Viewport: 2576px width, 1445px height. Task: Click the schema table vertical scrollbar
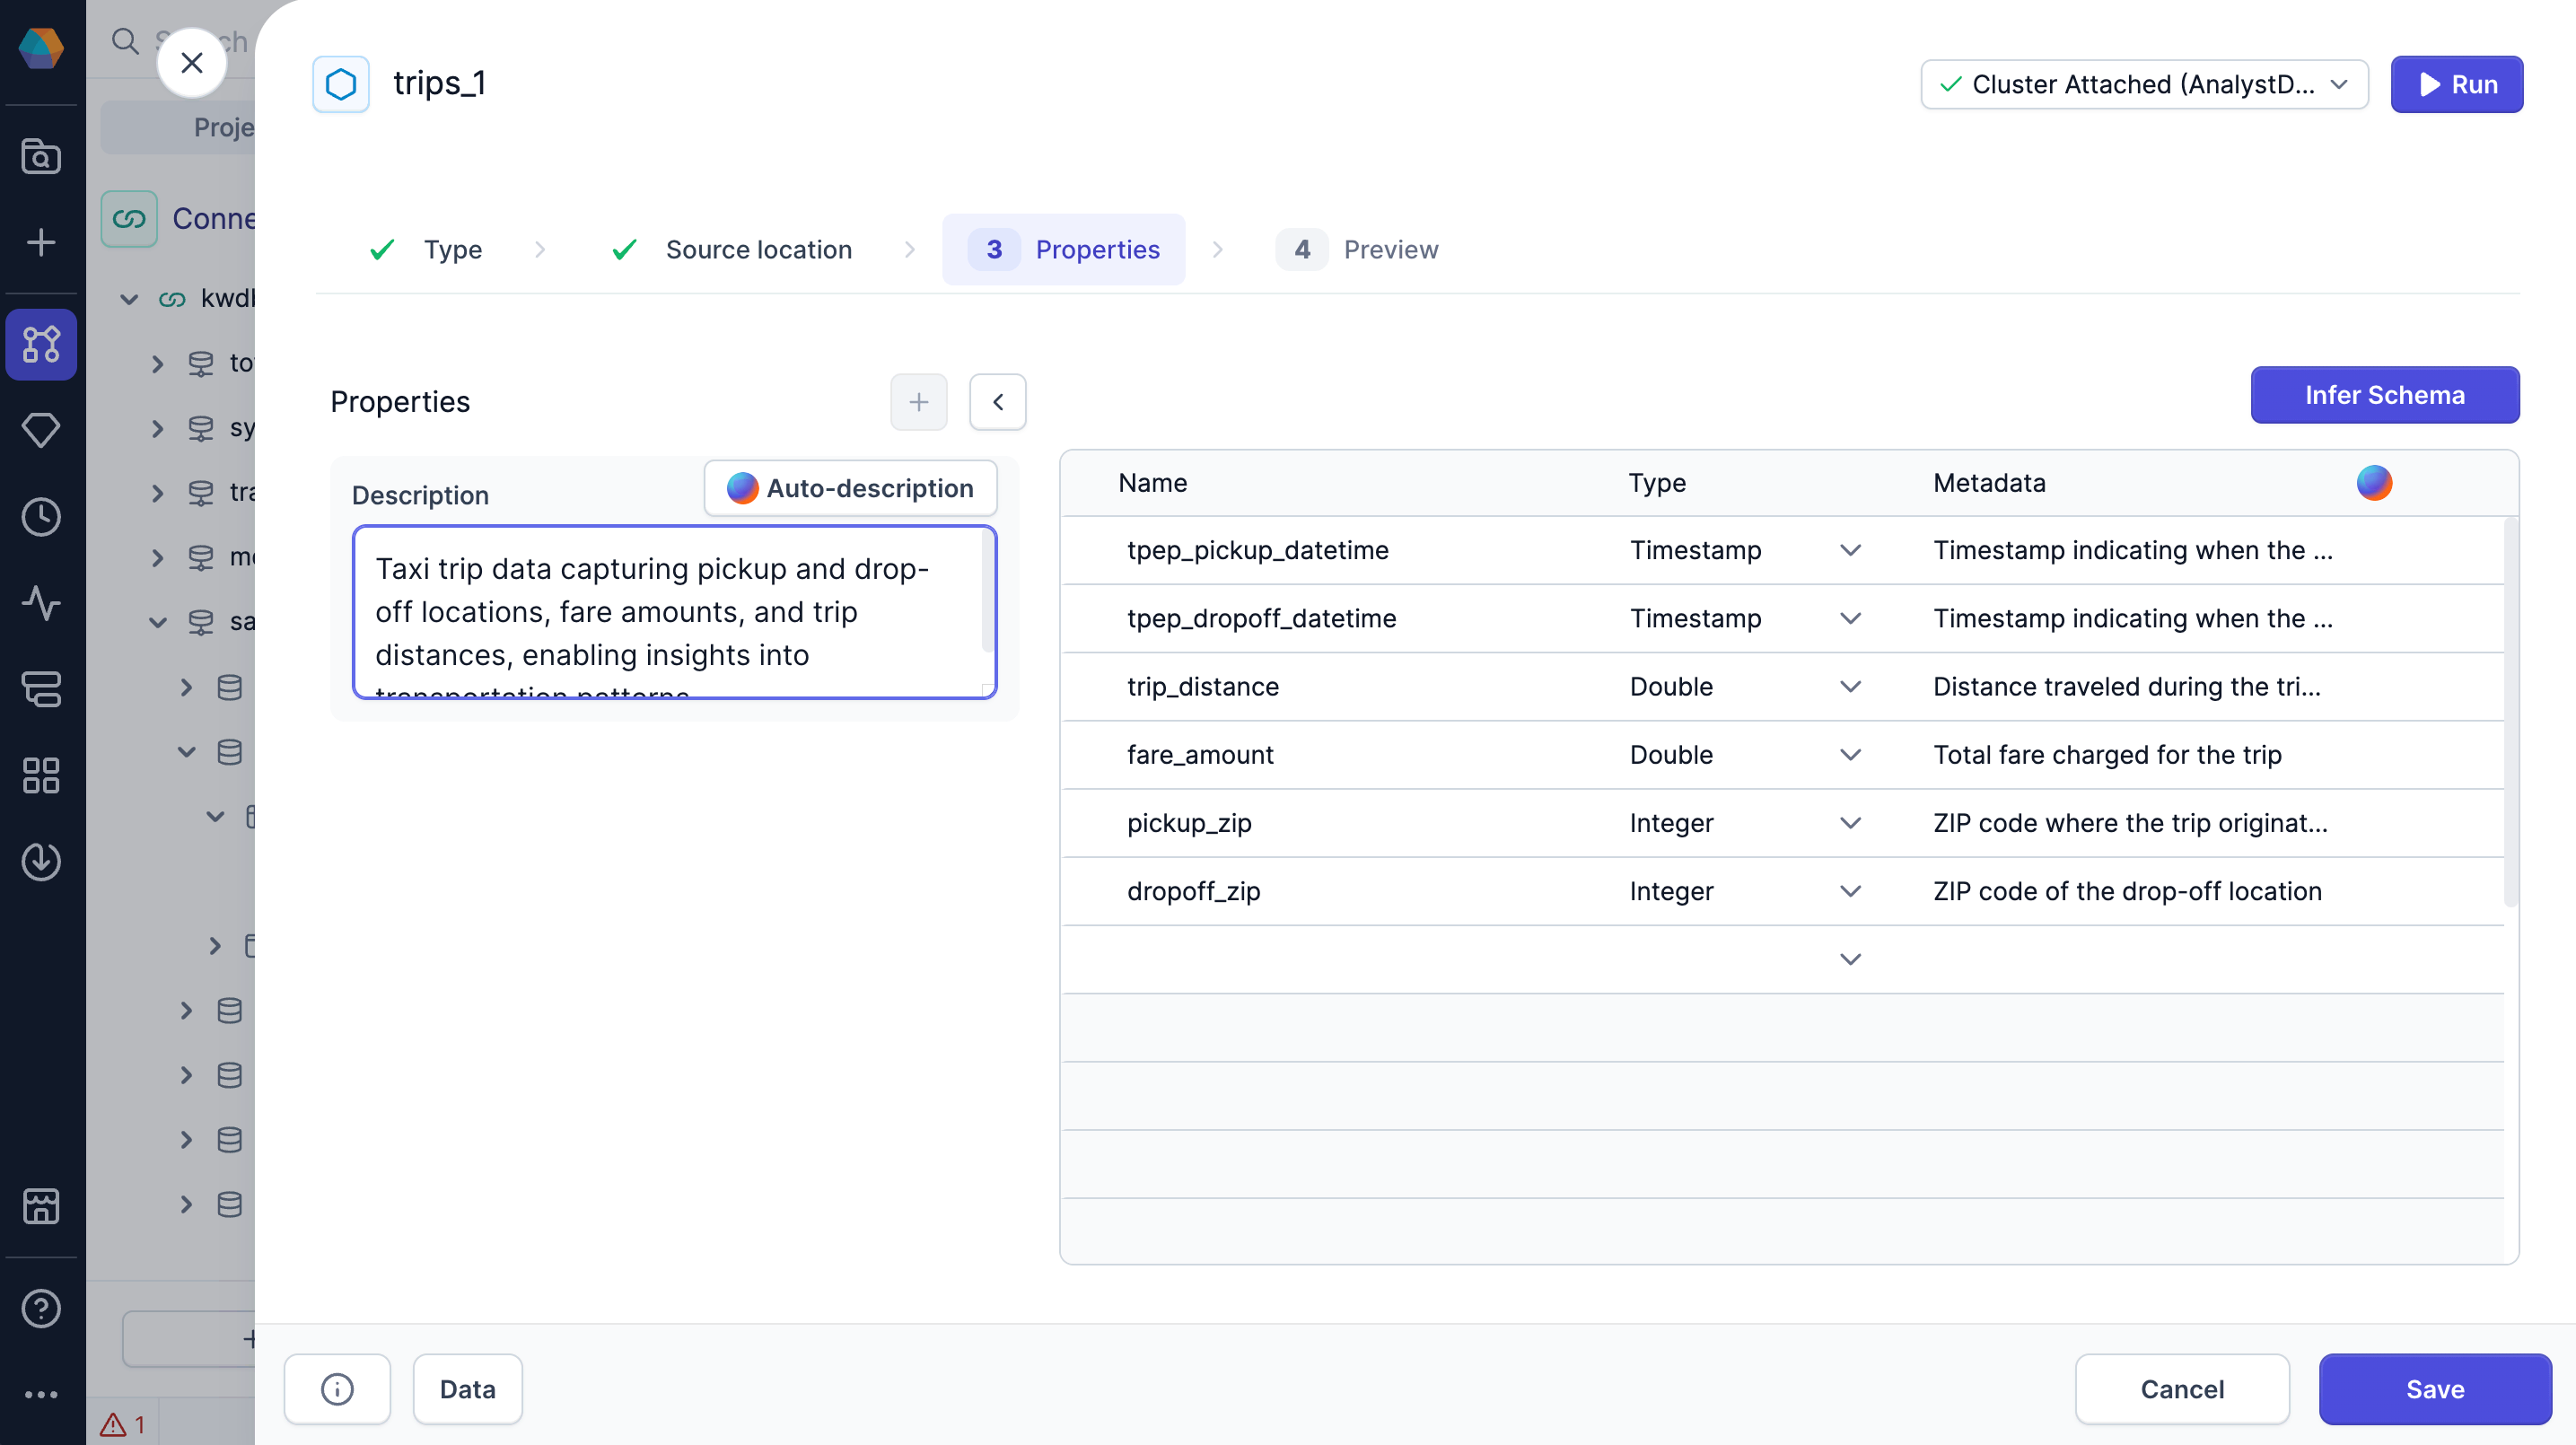point(2510,710)
